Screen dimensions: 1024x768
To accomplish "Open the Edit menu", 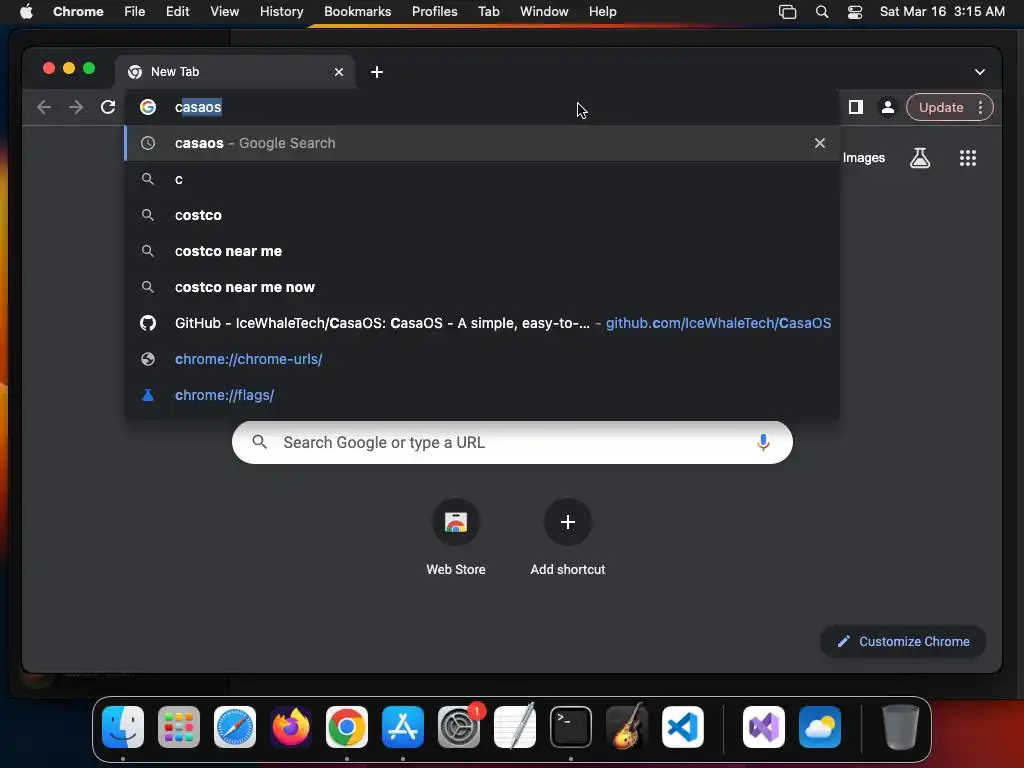I will [x=177, y=11].
